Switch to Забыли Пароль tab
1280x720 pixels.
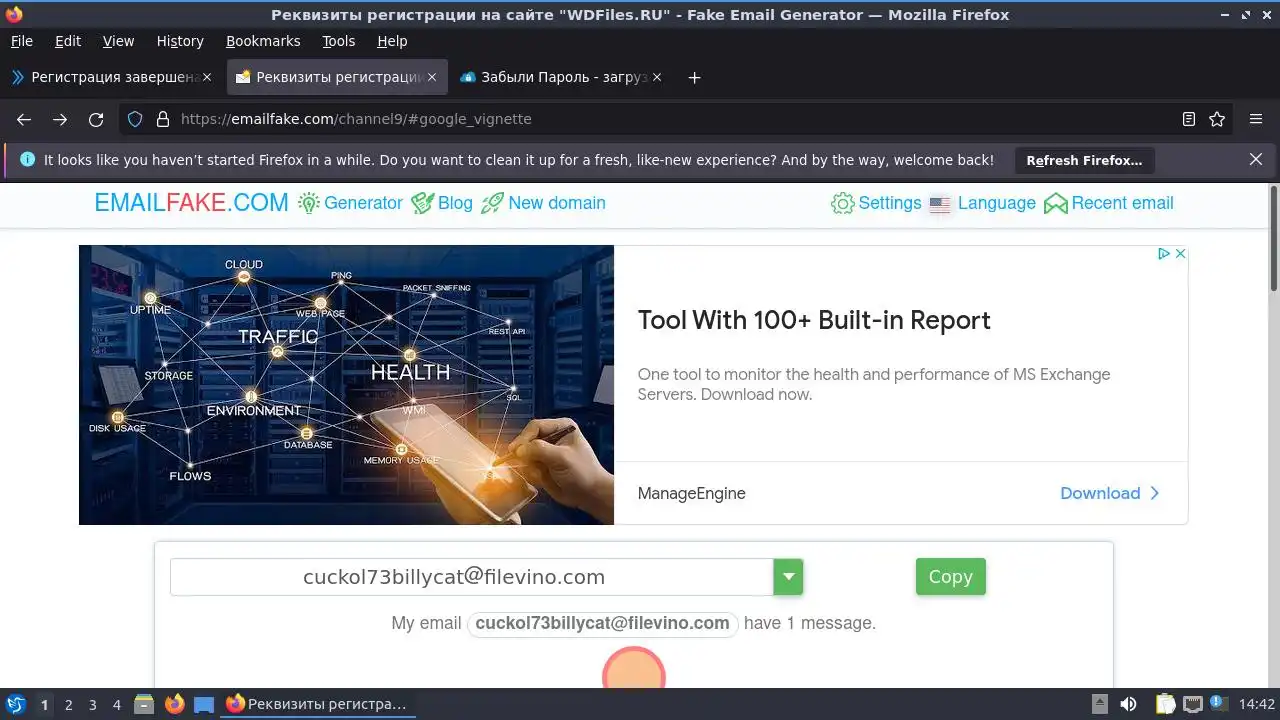[560, 77]
